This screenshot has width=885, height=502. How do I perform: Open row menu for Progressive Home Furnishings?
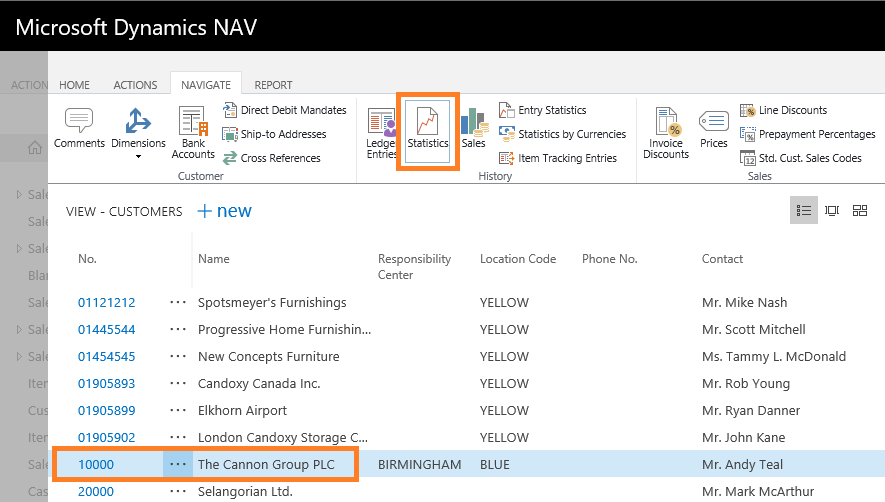(x=178, y=330)
